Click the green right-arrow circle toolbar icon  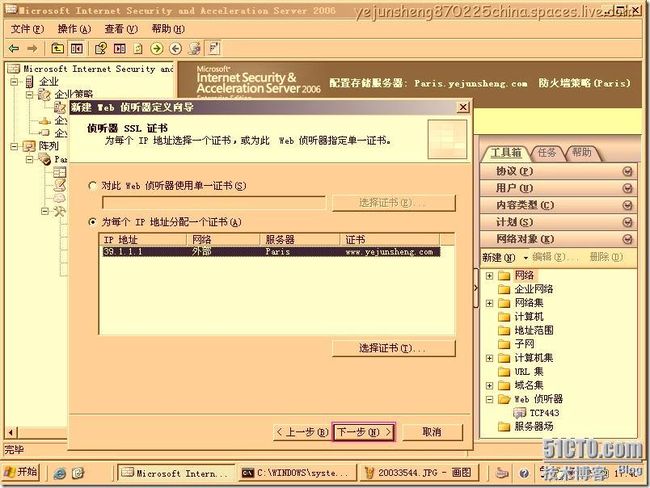(x=157, y=49)
